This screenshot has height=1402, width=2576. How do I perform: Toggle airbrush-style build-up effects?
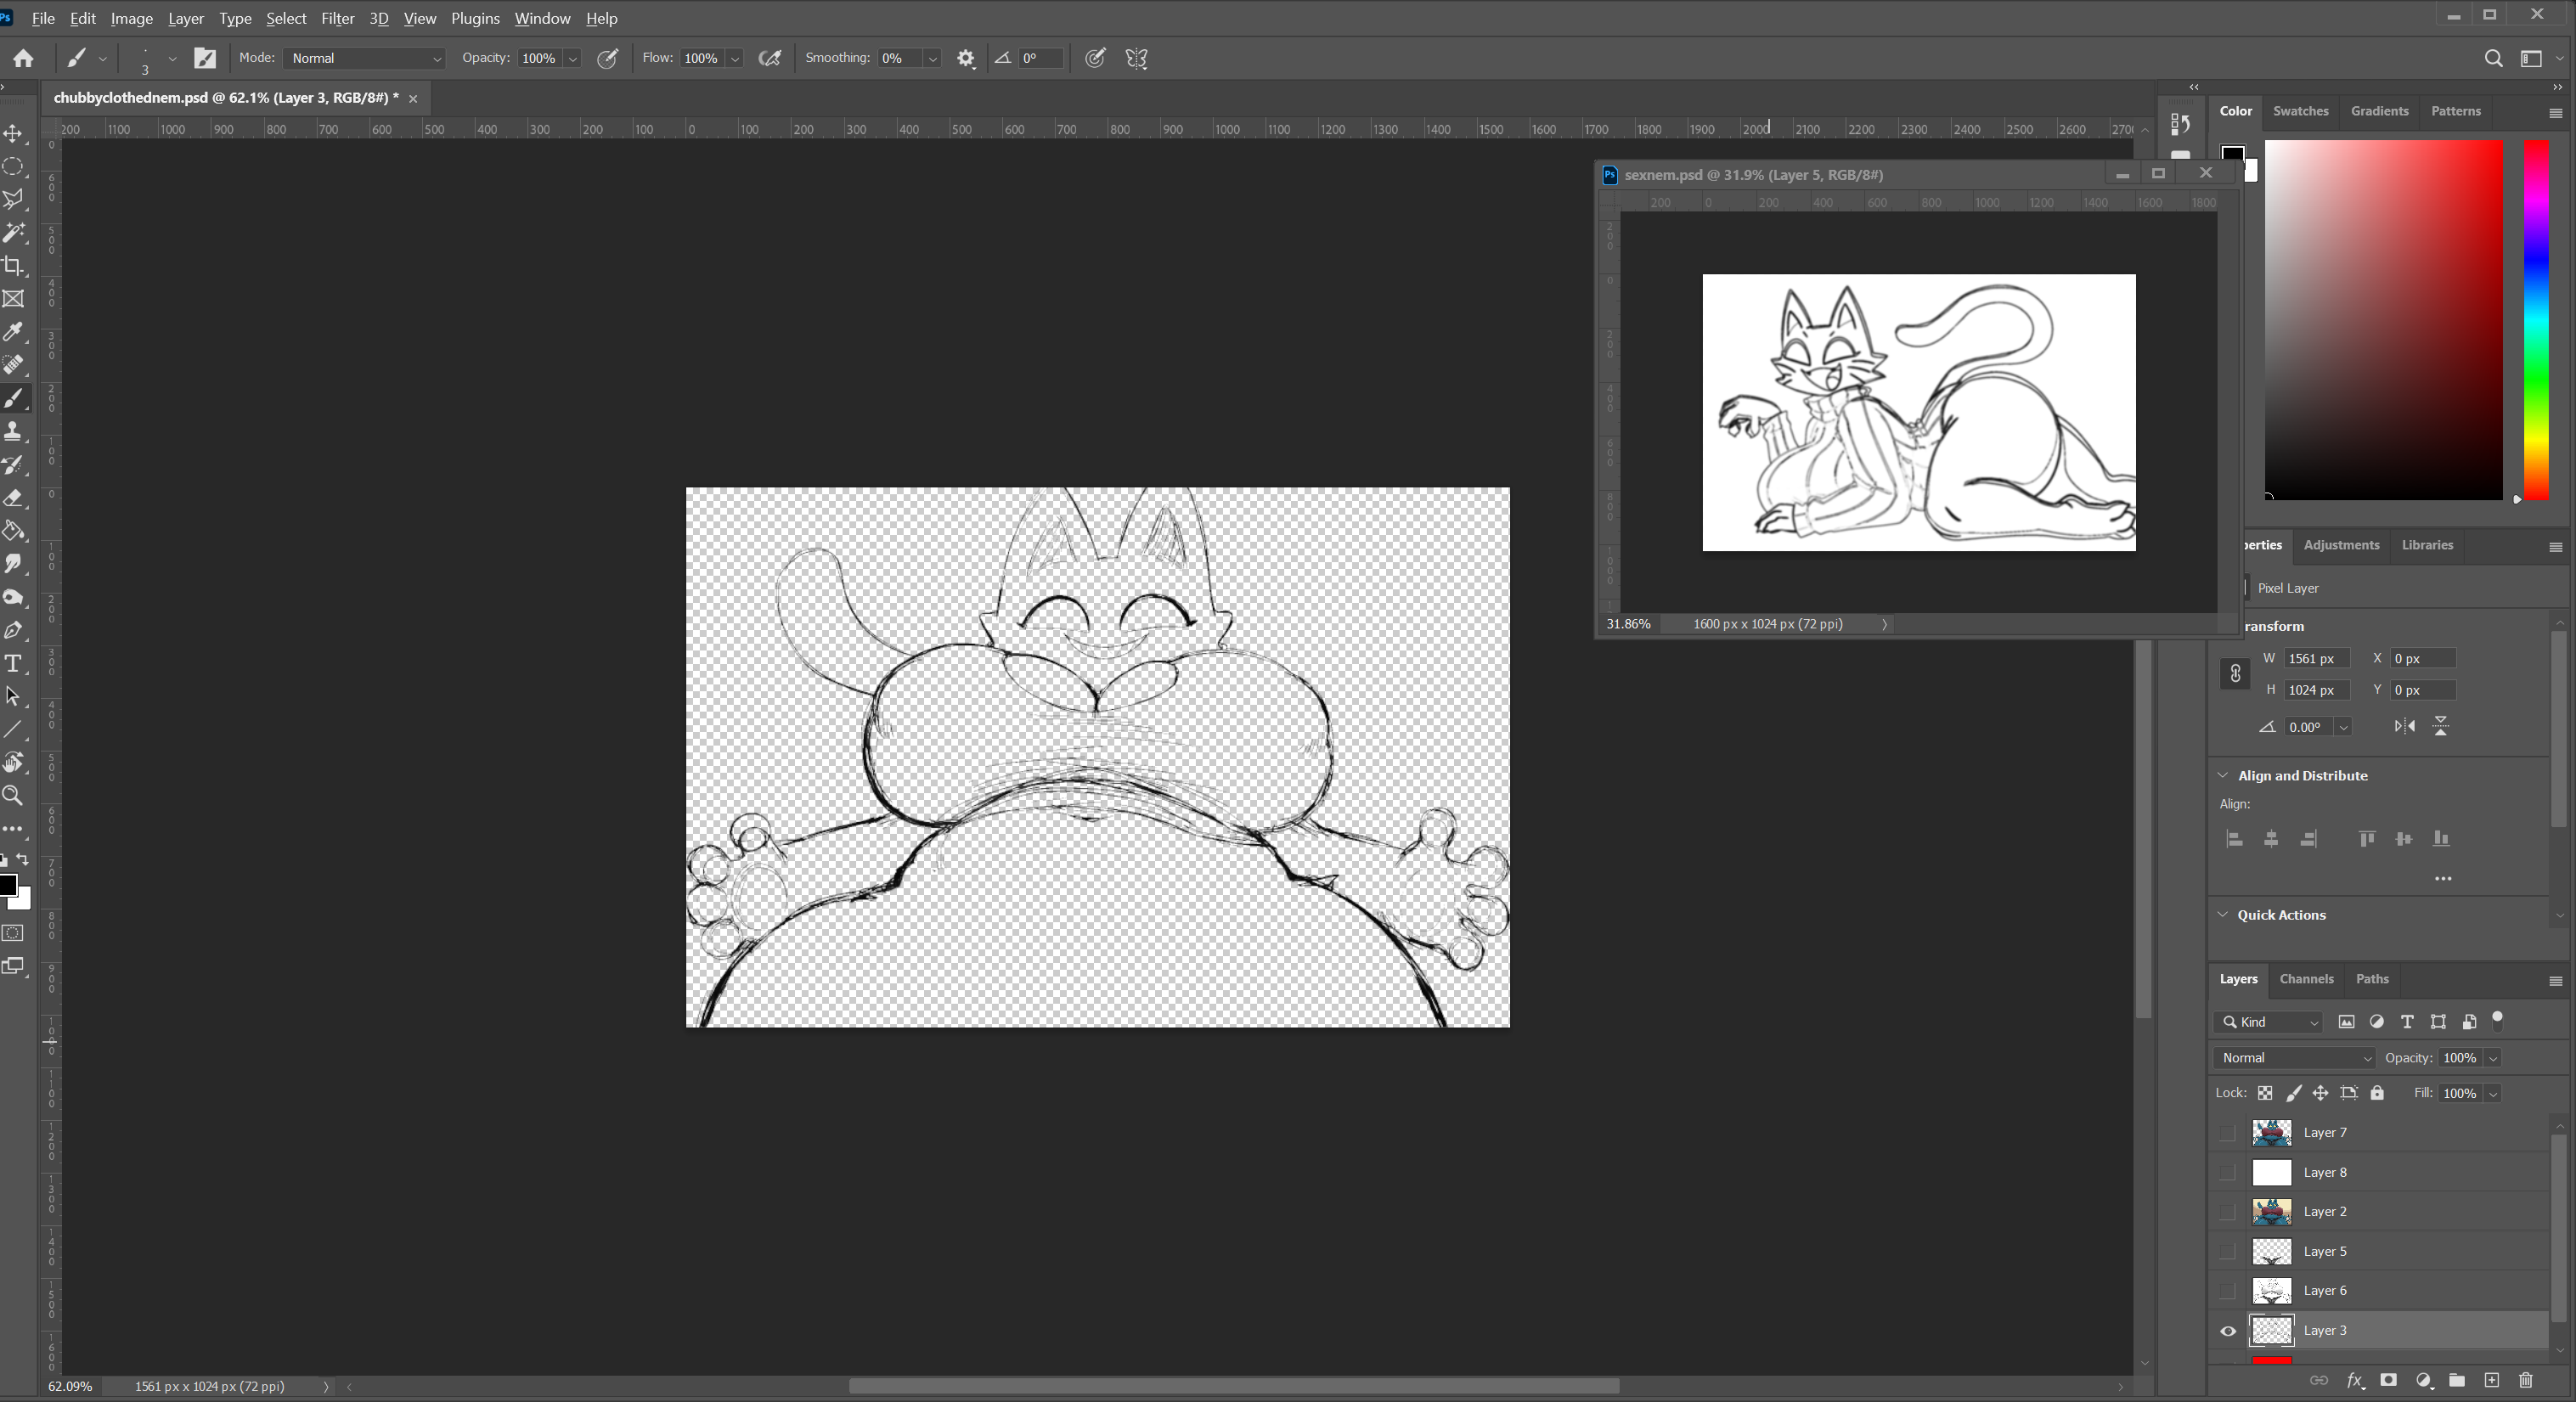[769, 59]
